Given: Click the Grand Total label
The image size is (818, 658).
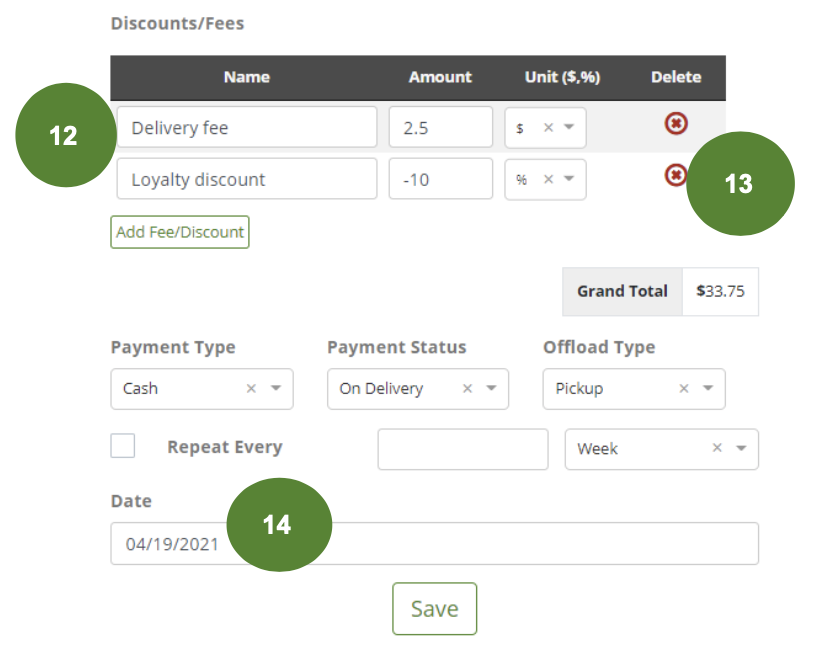Looking at the screenshot, I should tap(622, 291).
